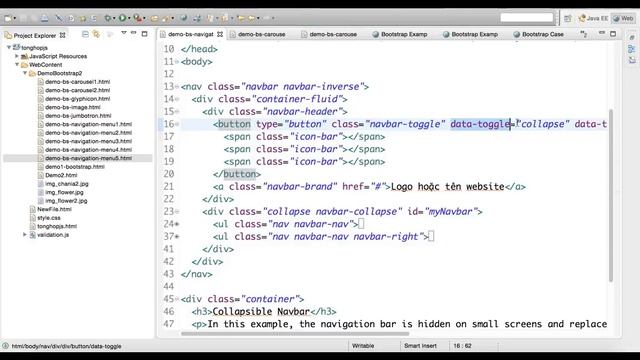
Task: Fold the container-fluid div at line 14
Action: click(177, 99)
